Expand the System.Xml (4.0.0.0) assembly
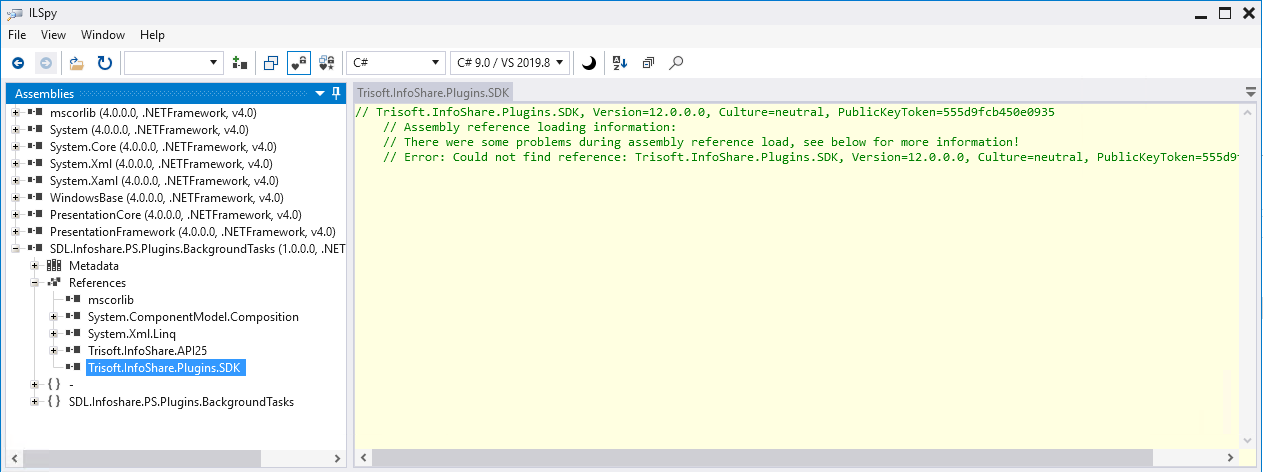1263x472 pixels. click(x=16, y=163)
